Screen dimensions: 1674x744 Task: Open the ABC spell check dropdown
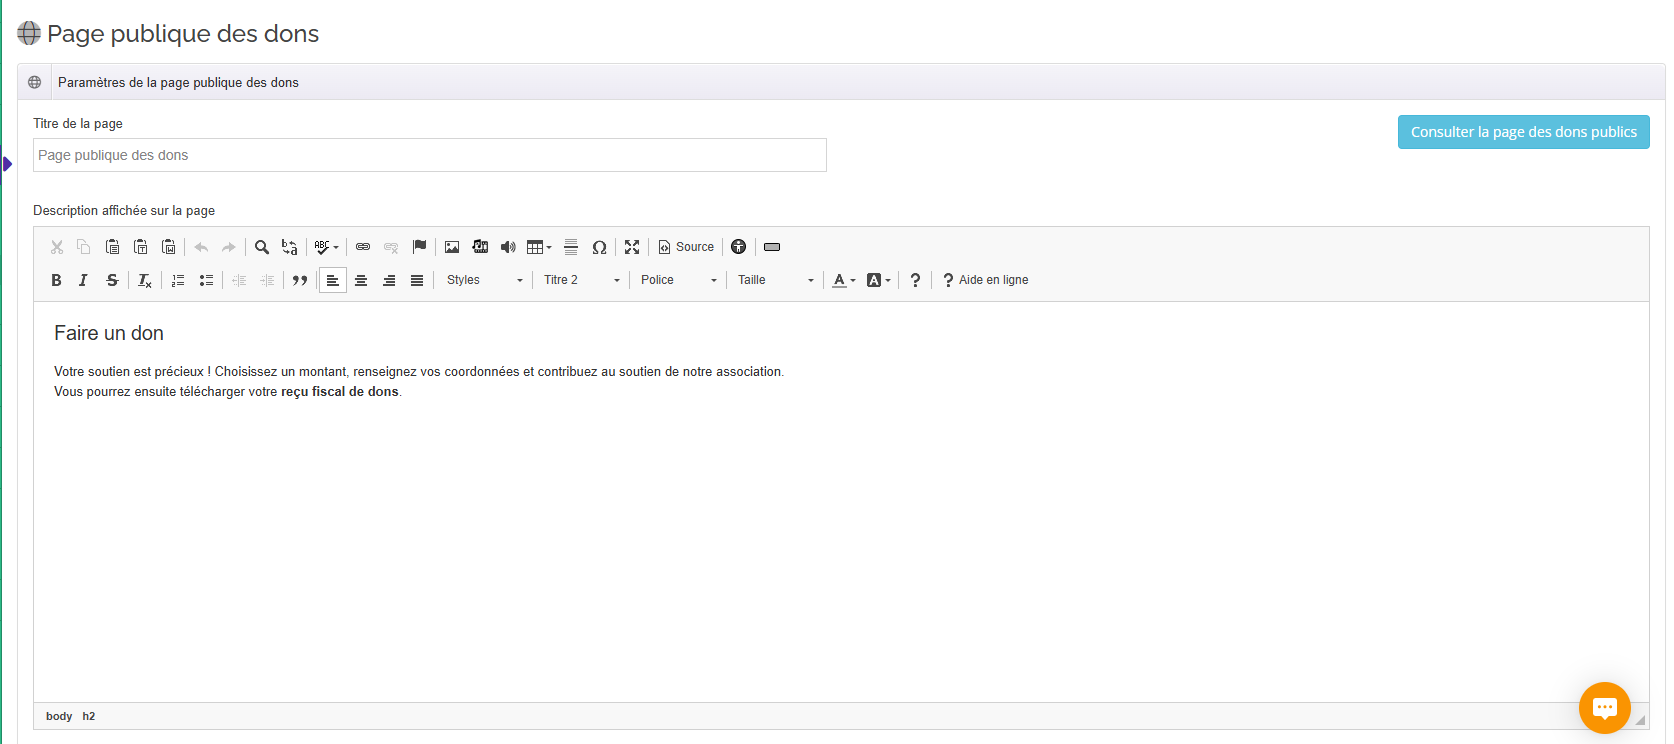pos(327,247)
